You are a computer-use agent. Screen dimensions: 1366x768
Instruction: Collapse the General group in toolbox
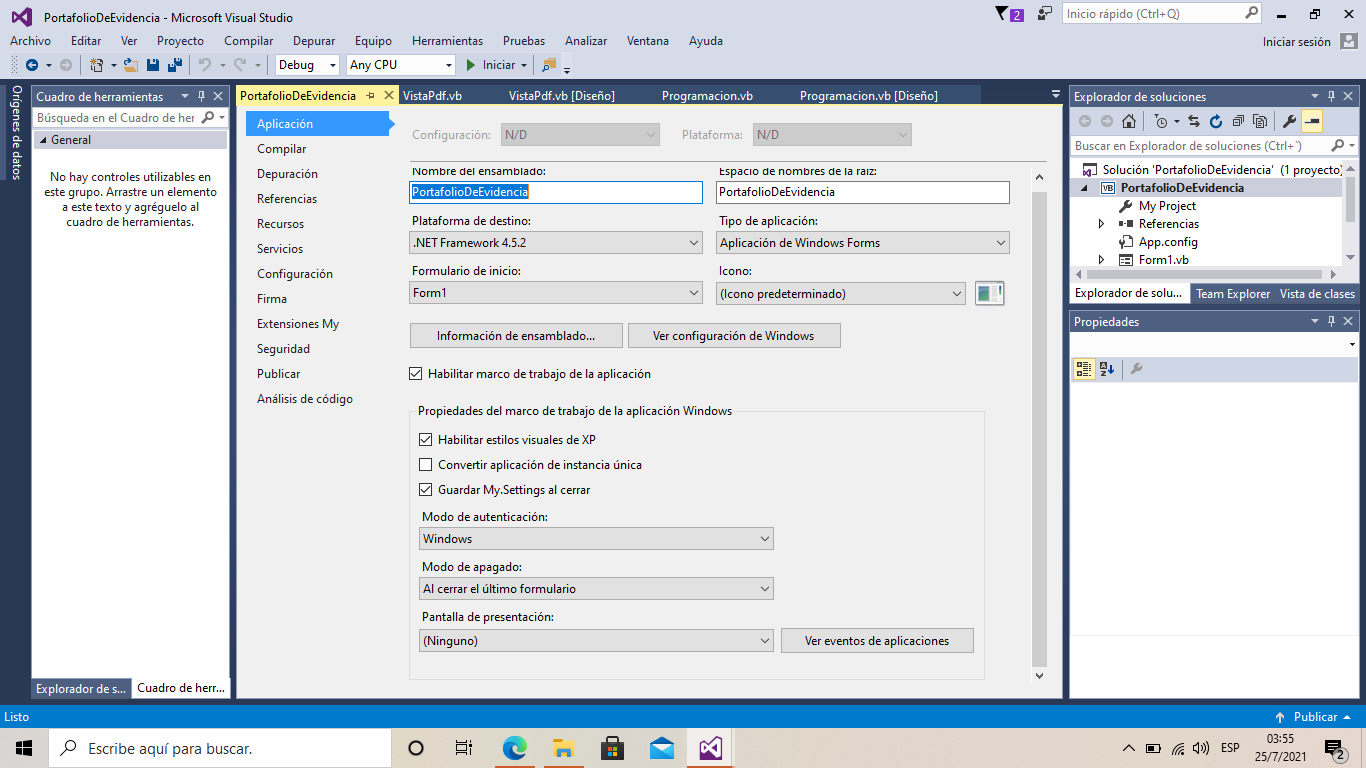pyautogui.click(x=42, y=140)
